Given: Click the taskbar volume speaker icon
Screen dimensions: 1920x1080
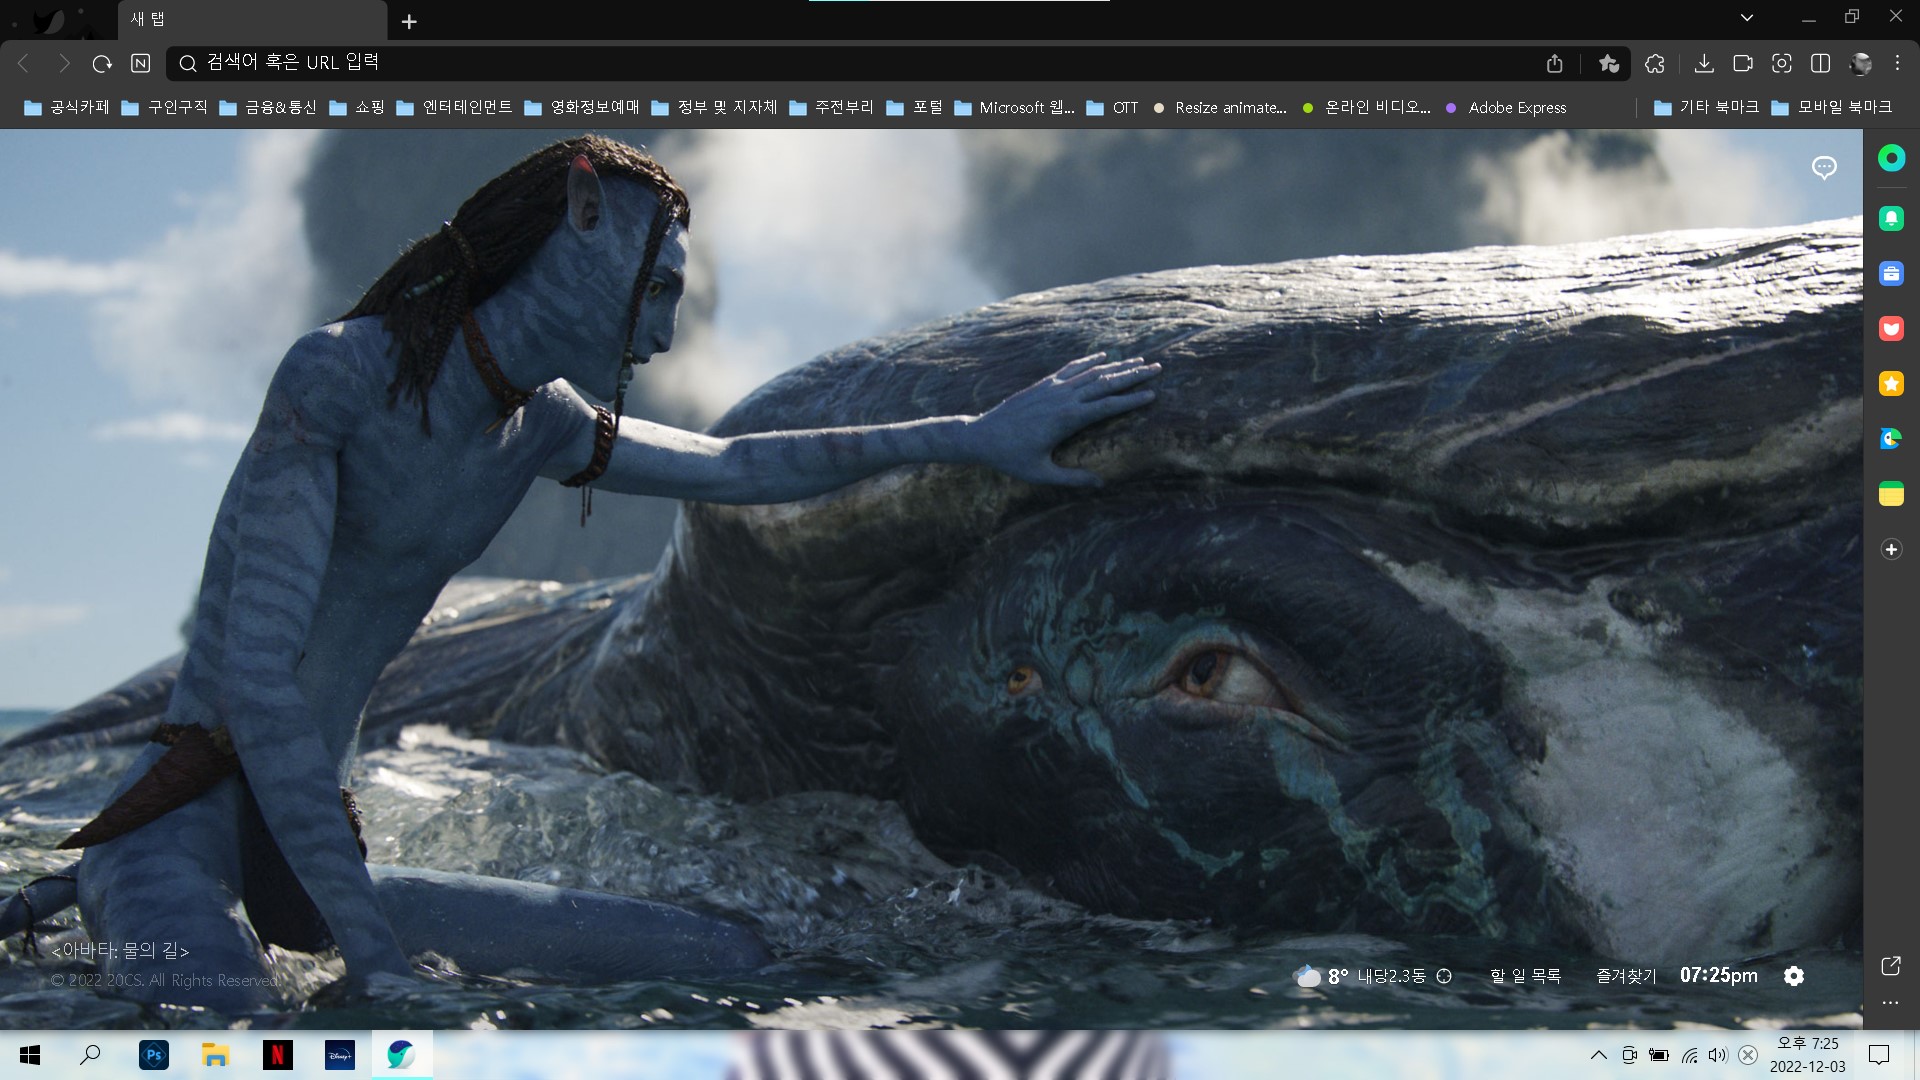Looking at the screenshot, I should [x=1718, y=1055].
